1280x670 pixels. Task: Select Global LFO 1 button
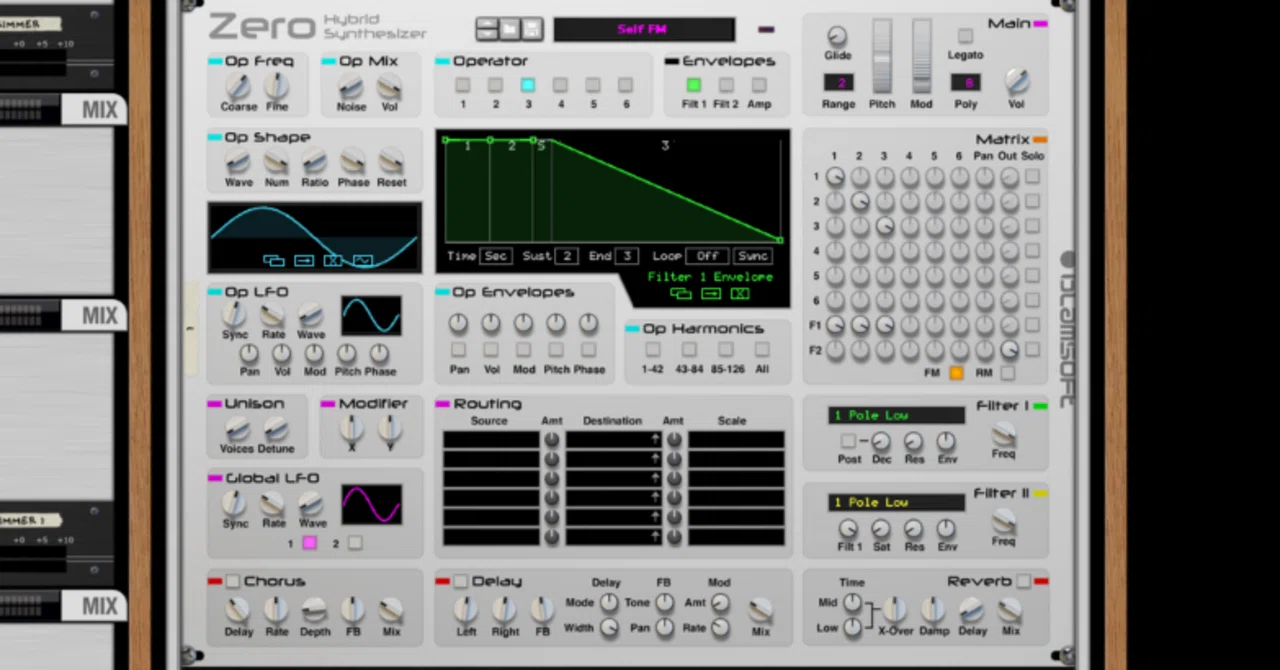click(310, 543)
